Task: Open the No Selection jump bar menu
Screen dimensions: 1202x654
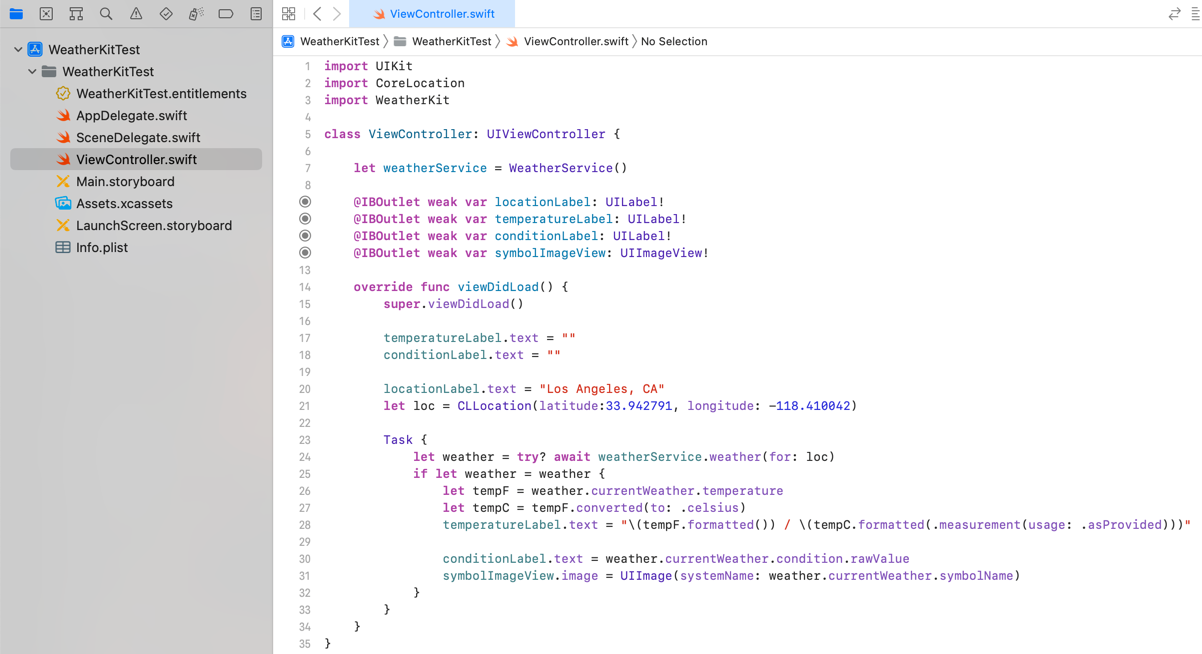Action: 673,41
